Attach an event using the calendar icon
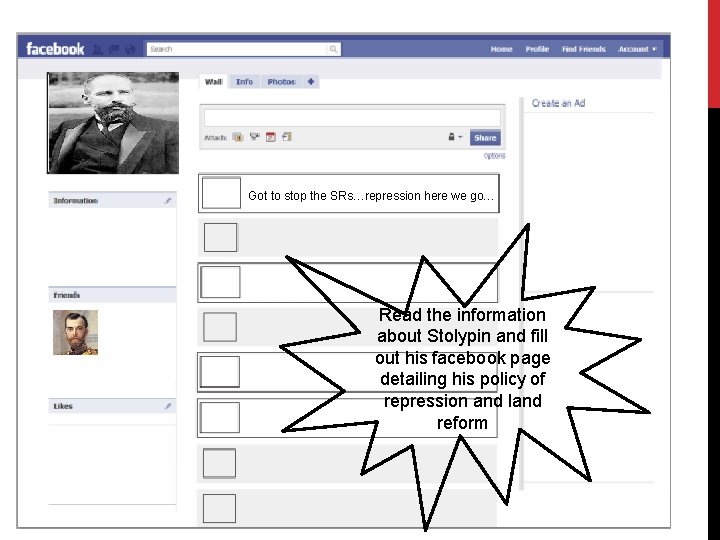The height and width of the screenshot is (540, 720). coord(271,137)
